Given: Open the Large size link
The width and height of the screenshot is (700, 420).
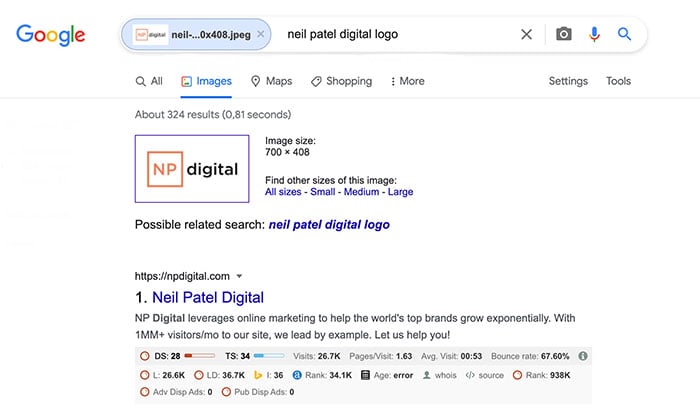Looking at the screenshot, I should (x=400, y=192).
